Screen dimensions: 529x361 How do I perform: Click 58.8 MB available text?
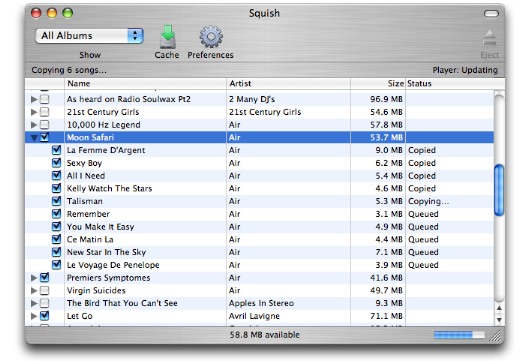(x=265, y=335)
